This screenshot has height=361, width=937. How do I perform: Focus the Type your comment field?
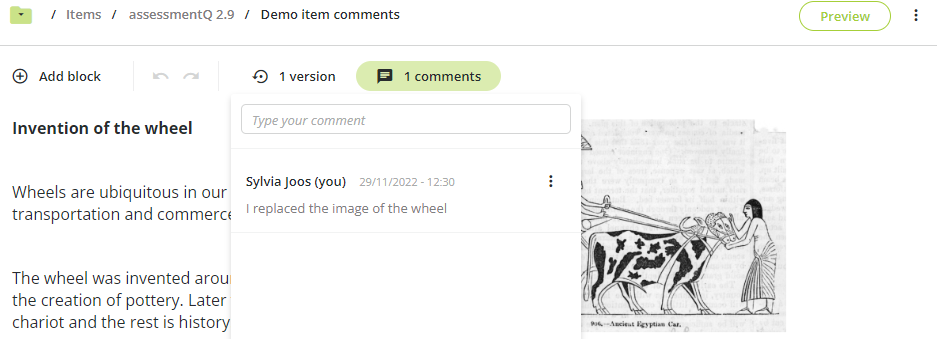(406, 120)
